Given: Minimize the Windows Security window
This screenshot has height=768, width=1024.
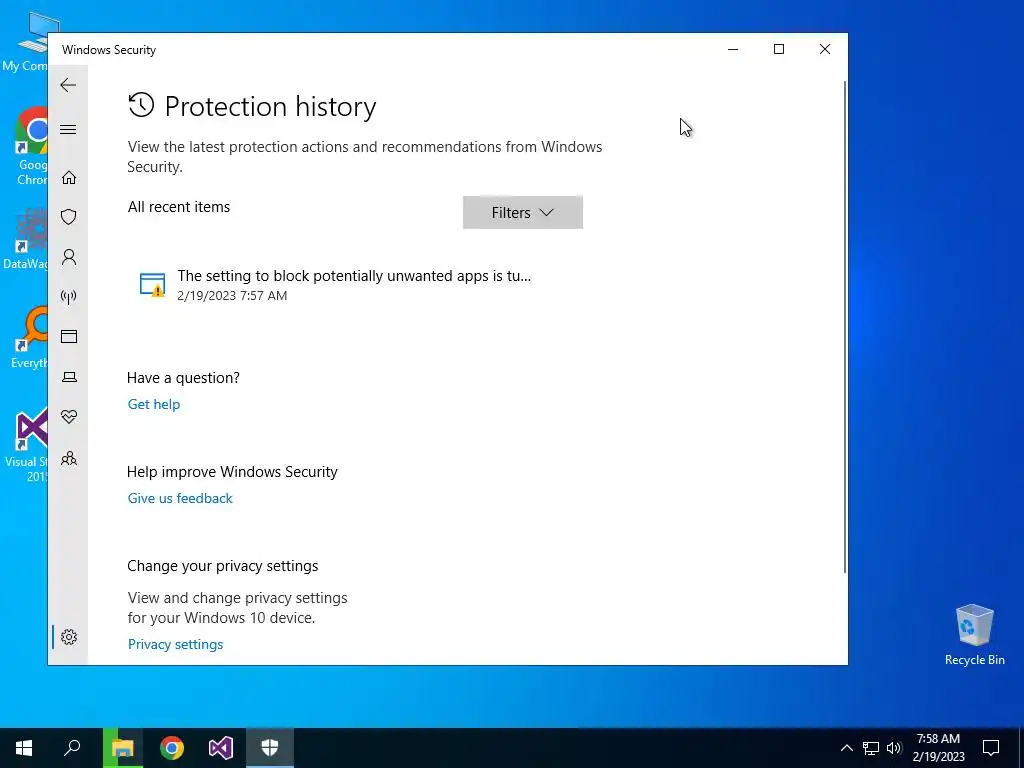Looking at the screenshot, I should pyautogui.click(x=733, y=49).
